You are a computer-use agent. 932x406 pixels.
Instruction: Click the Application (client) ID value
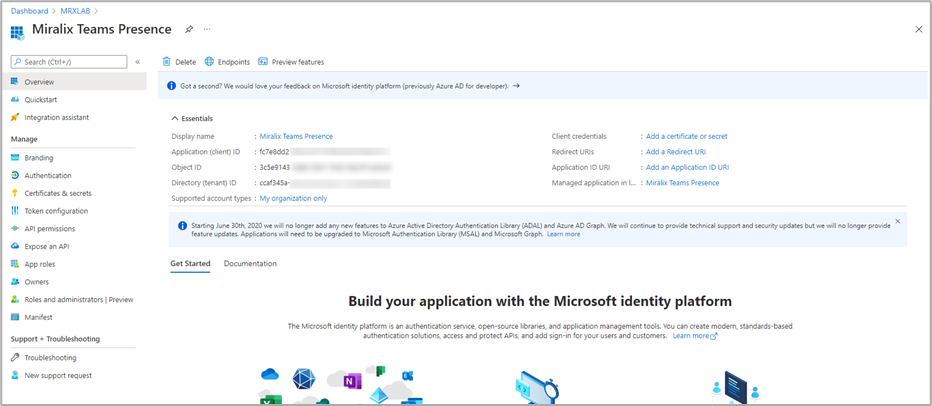coord(325,152)
